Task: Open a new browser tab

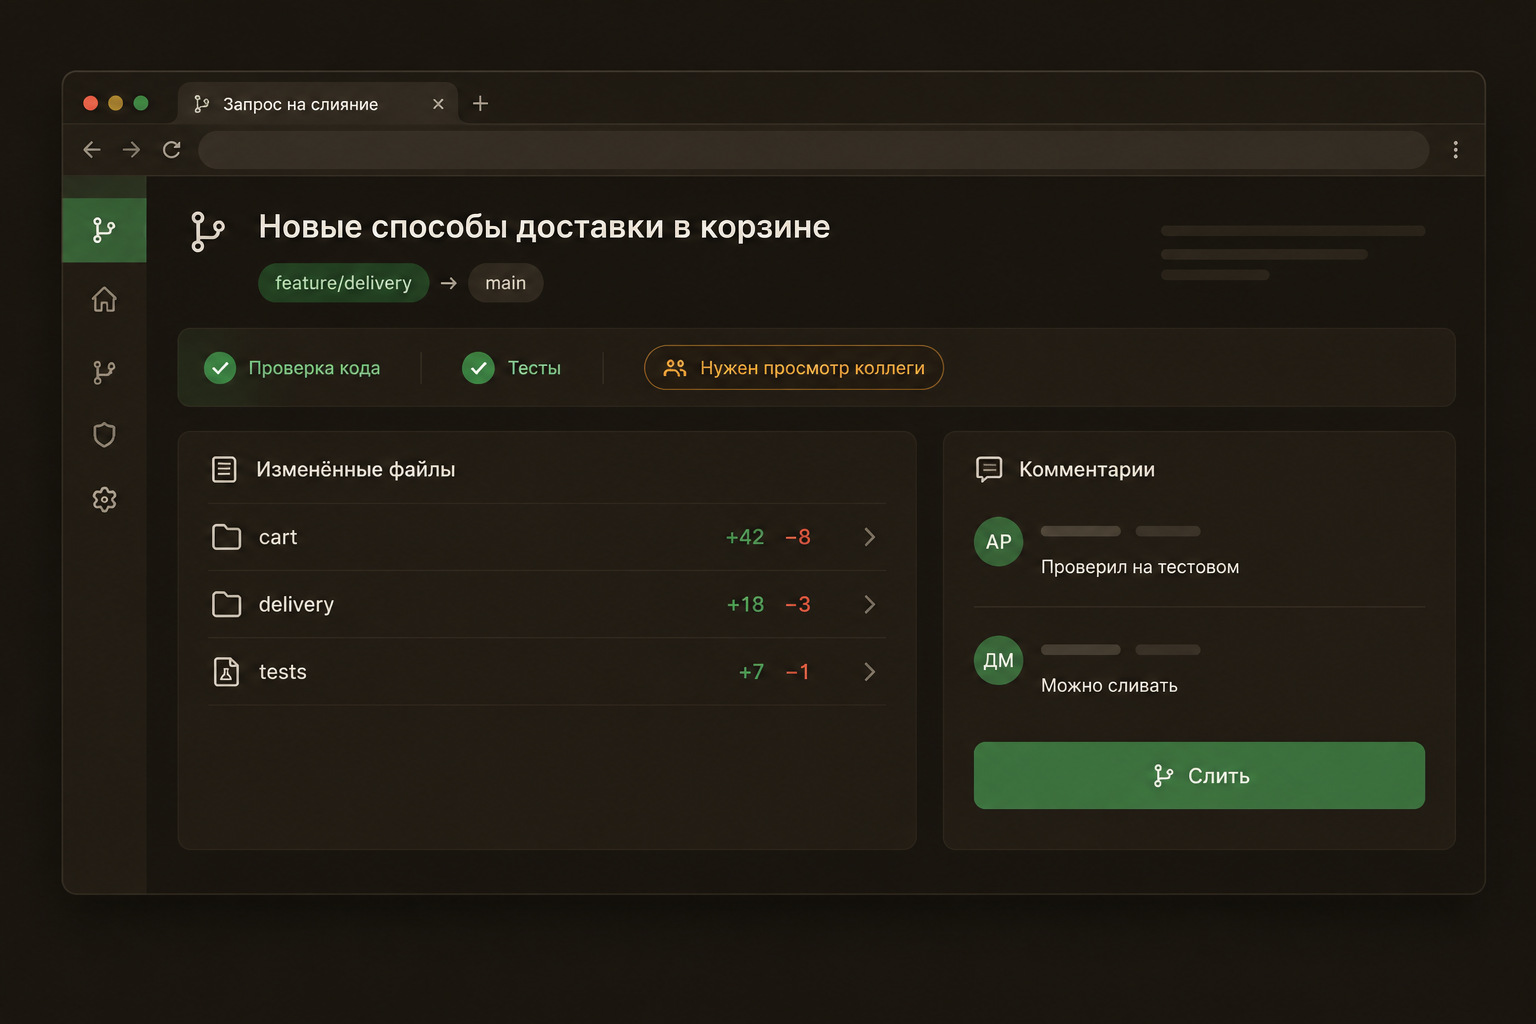Action: point(480,103)
